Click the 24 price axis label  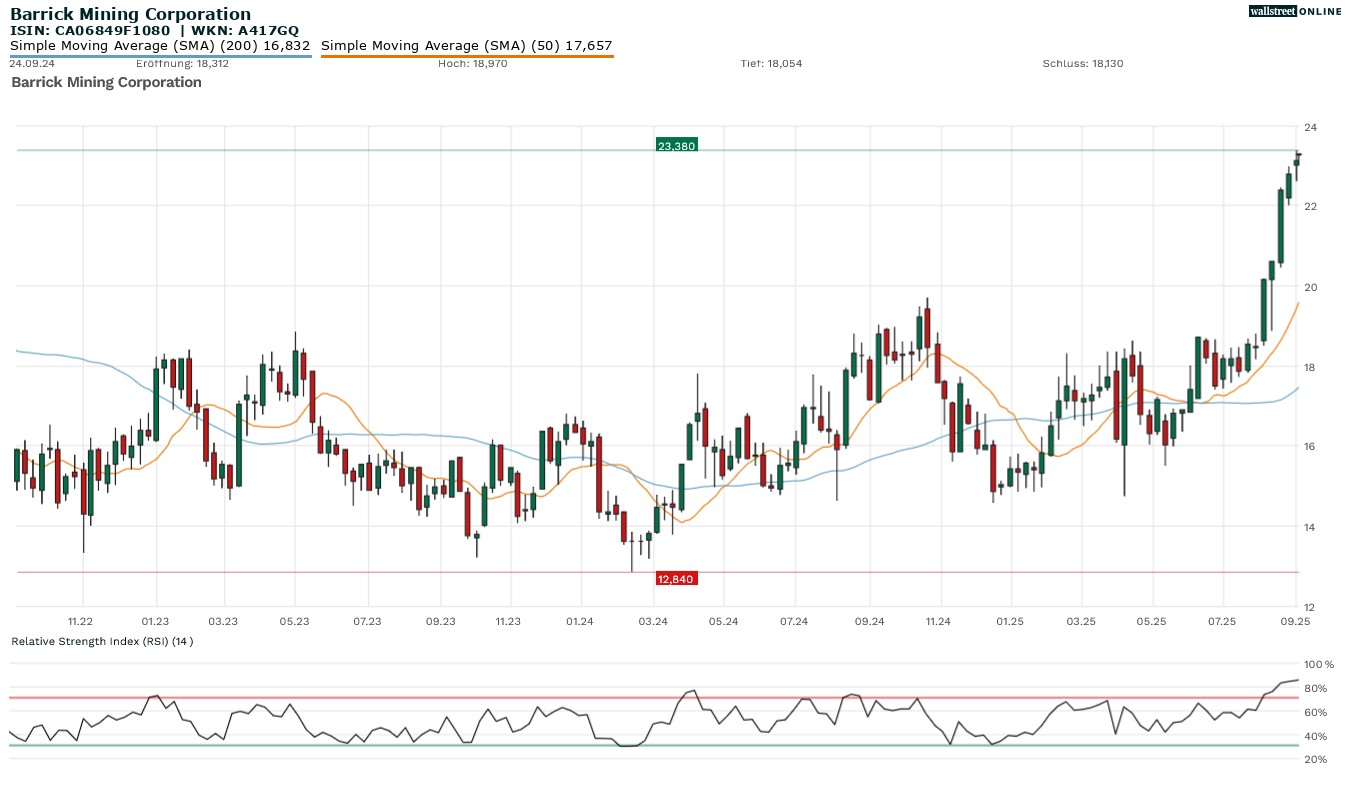pyautogui.click(x=1310, y=127)
